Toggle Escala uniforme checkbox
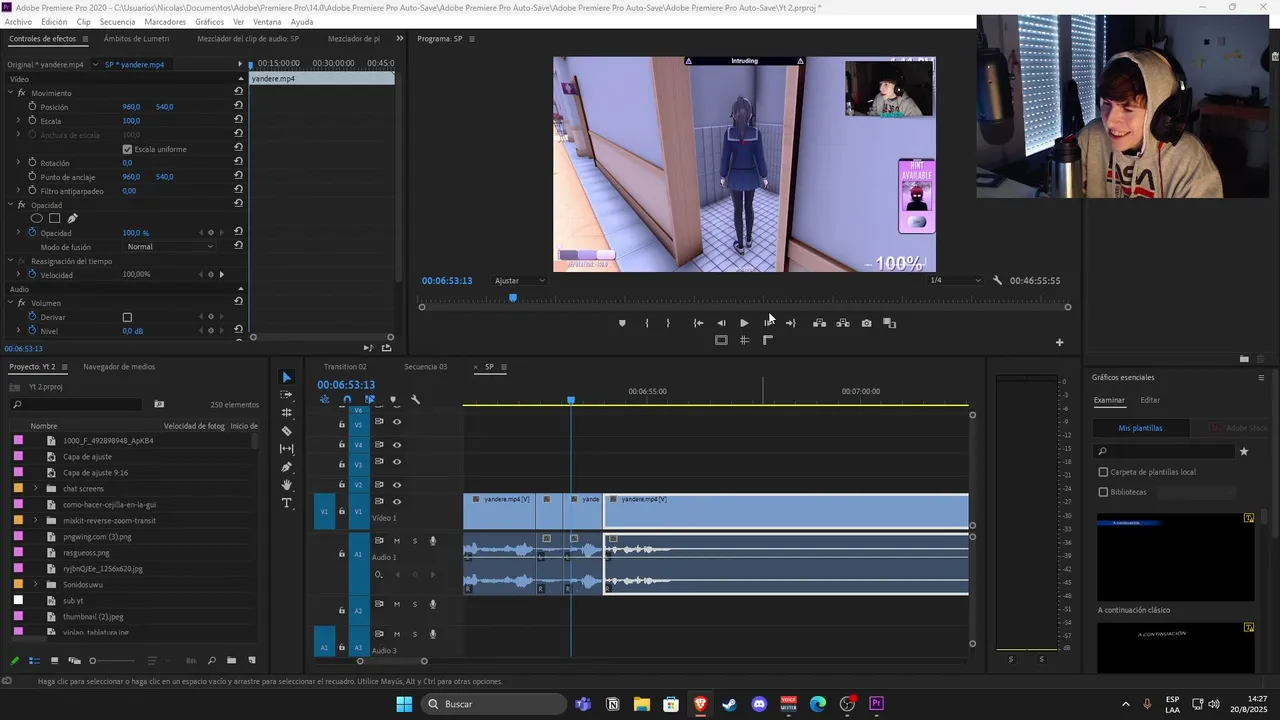This screenshot has width=1280, height=720. 127,149
